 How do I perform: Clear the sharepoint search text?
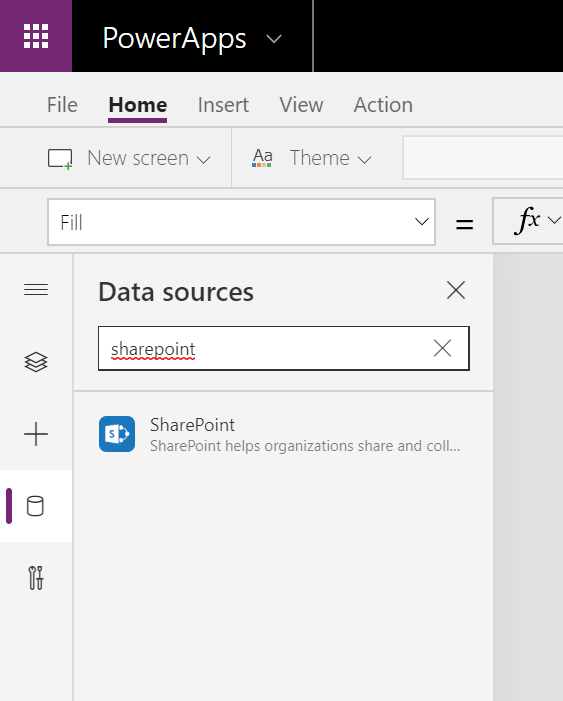point(442,348)
